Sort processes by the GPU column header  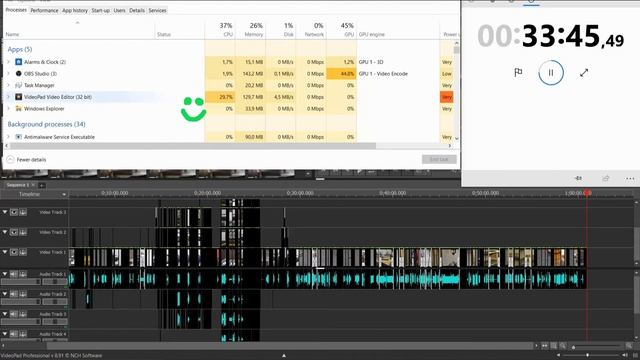coord(342,29)
